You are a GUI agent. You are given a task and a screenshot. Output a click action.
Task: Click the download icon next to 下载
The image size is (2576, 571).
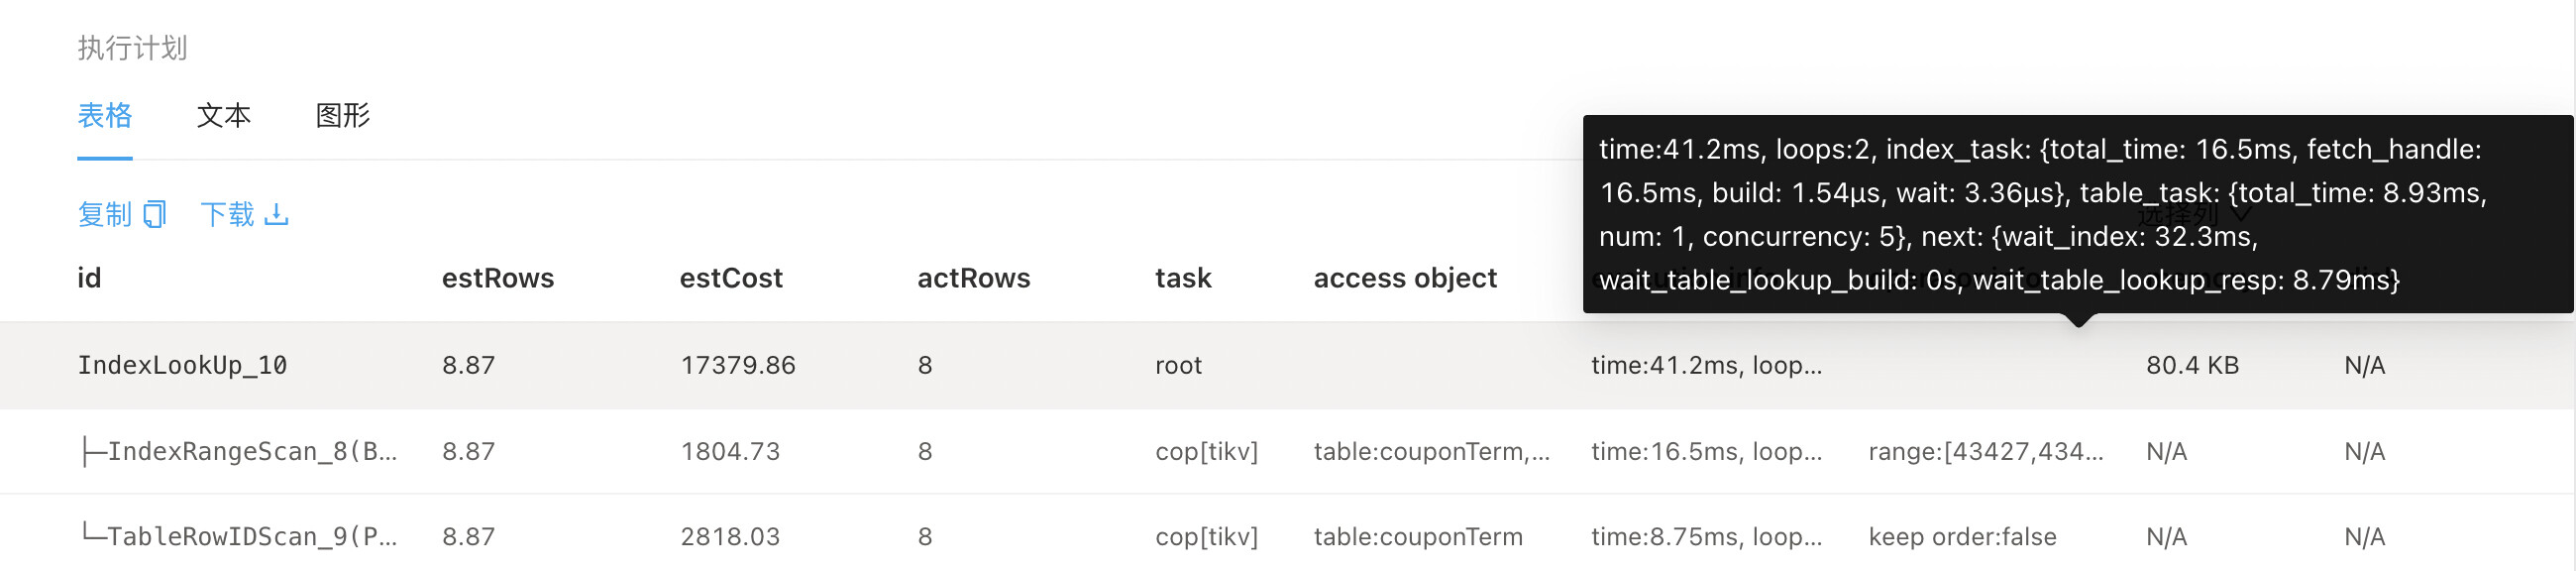click(x=277, y=215)
